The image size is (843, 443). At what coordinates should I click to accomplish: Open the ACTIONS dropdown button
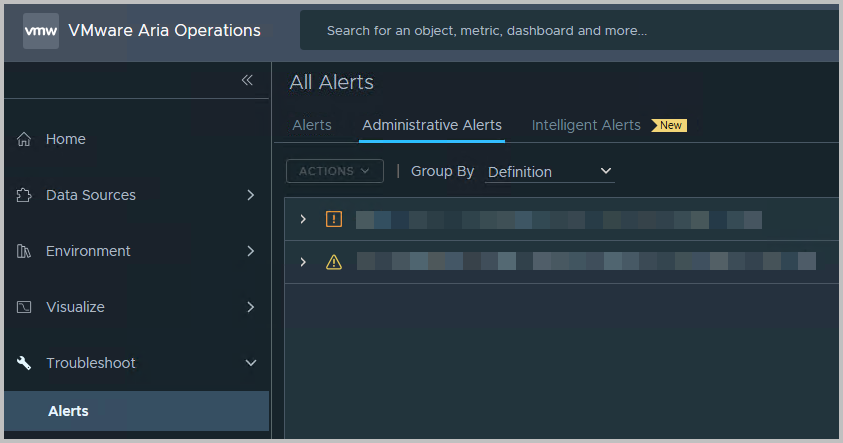pos(335,171)
